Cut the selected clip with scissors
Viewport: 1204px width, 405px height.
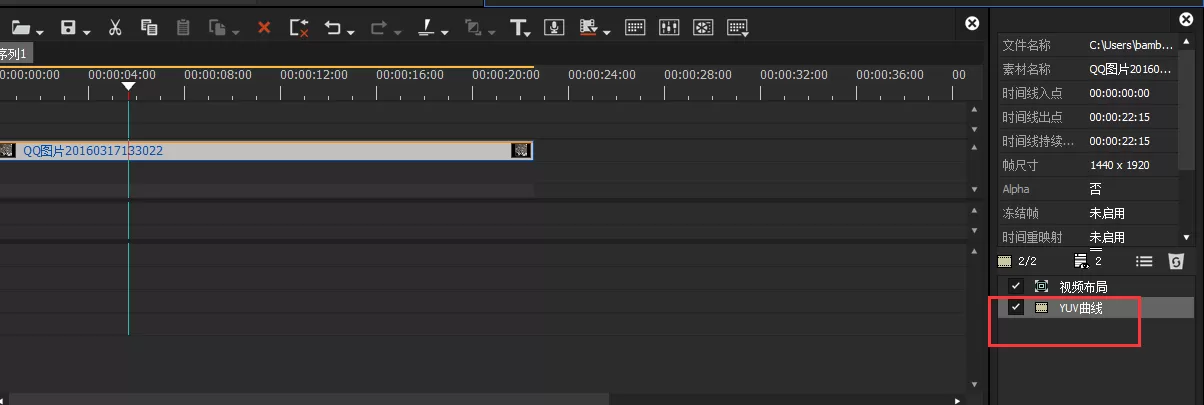pyautogui.click(x=115, y=28)
